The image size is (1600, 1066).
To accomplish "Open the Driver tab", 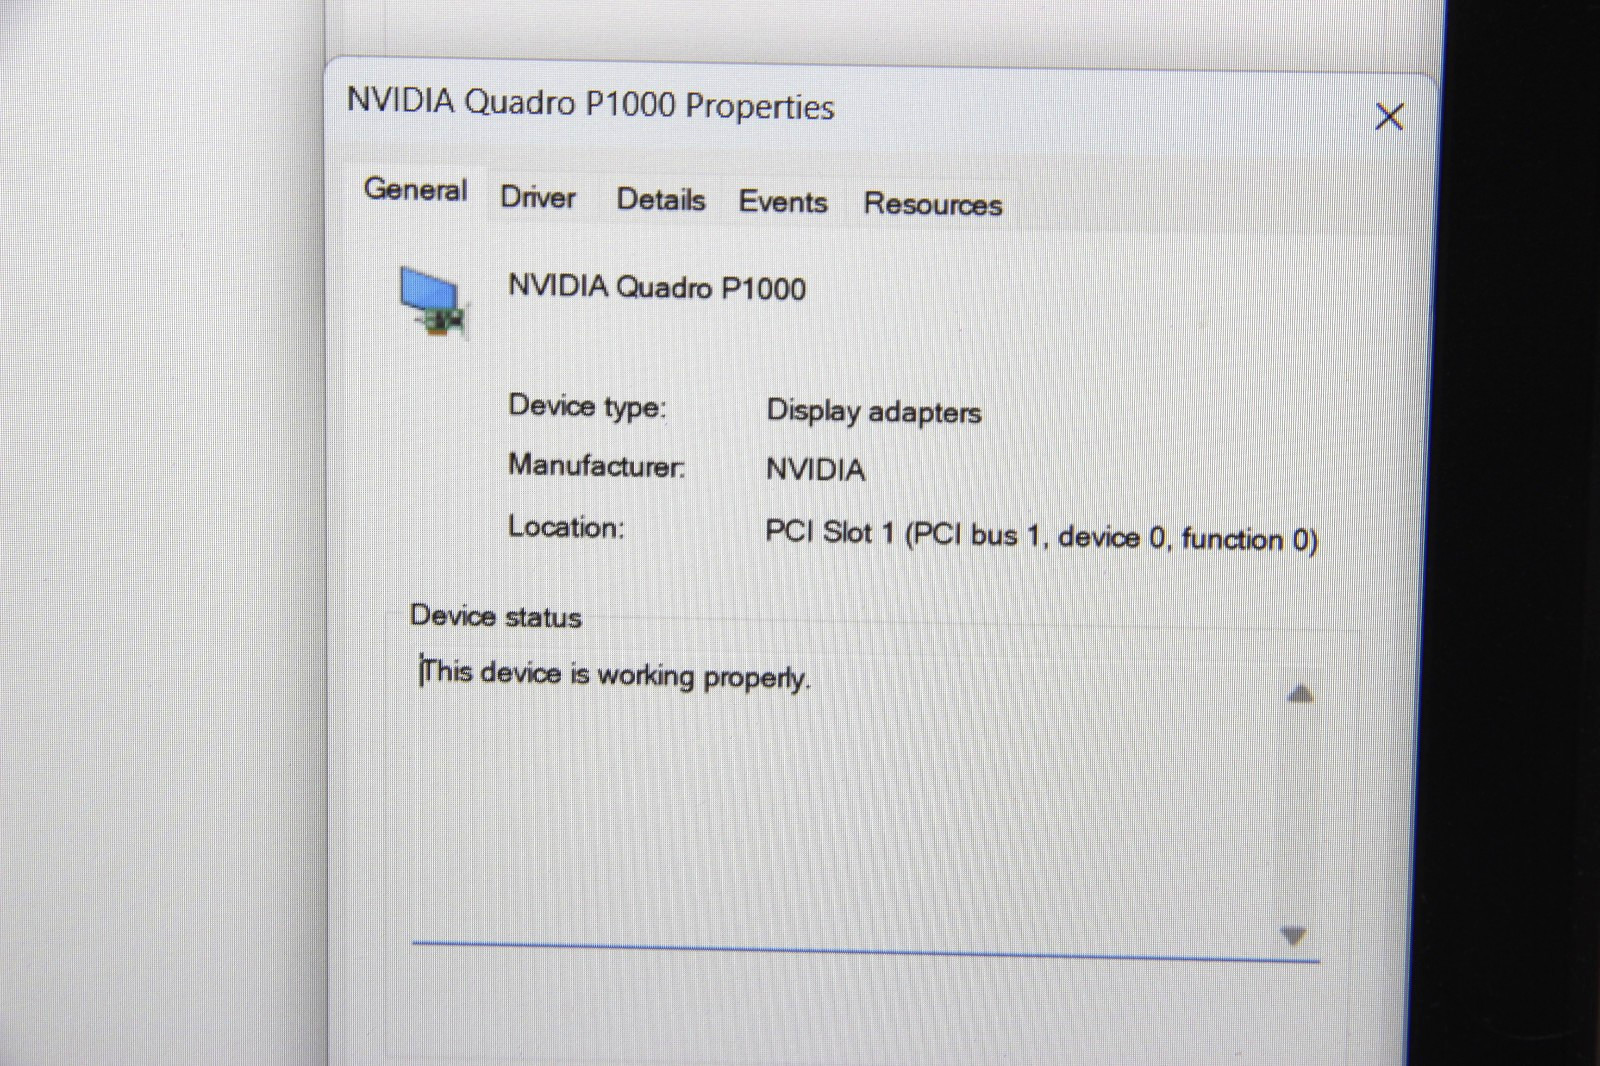I will click(x=538, y=197).
